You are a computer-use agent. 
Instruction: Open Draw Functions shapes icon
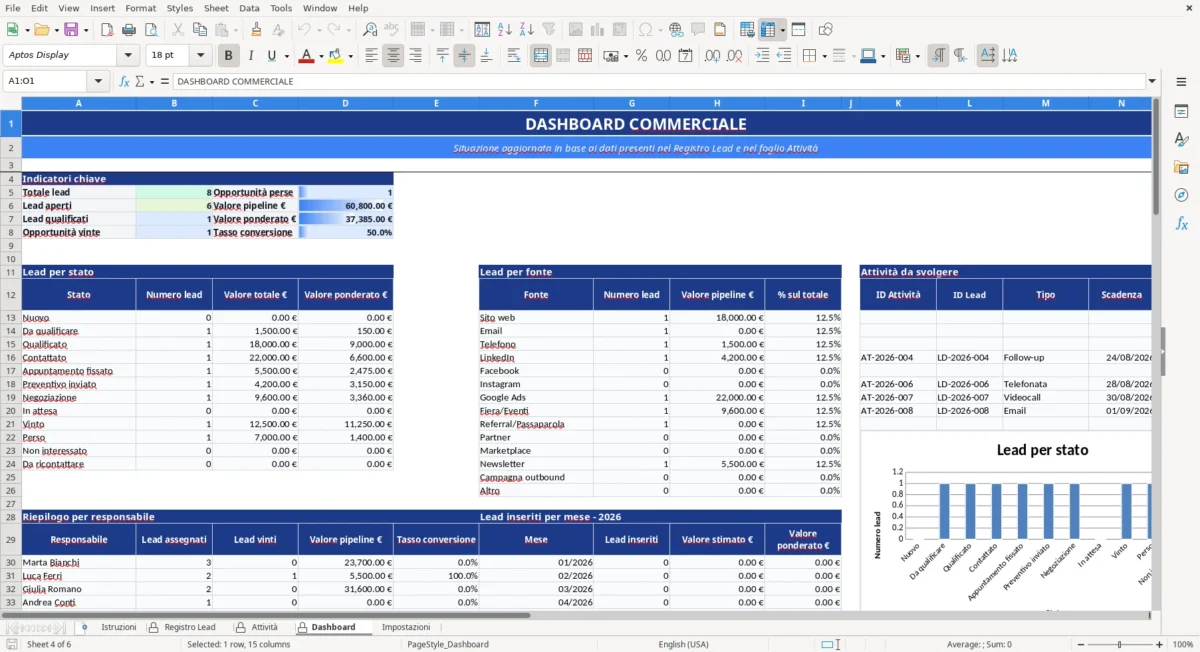pos(825,30)
